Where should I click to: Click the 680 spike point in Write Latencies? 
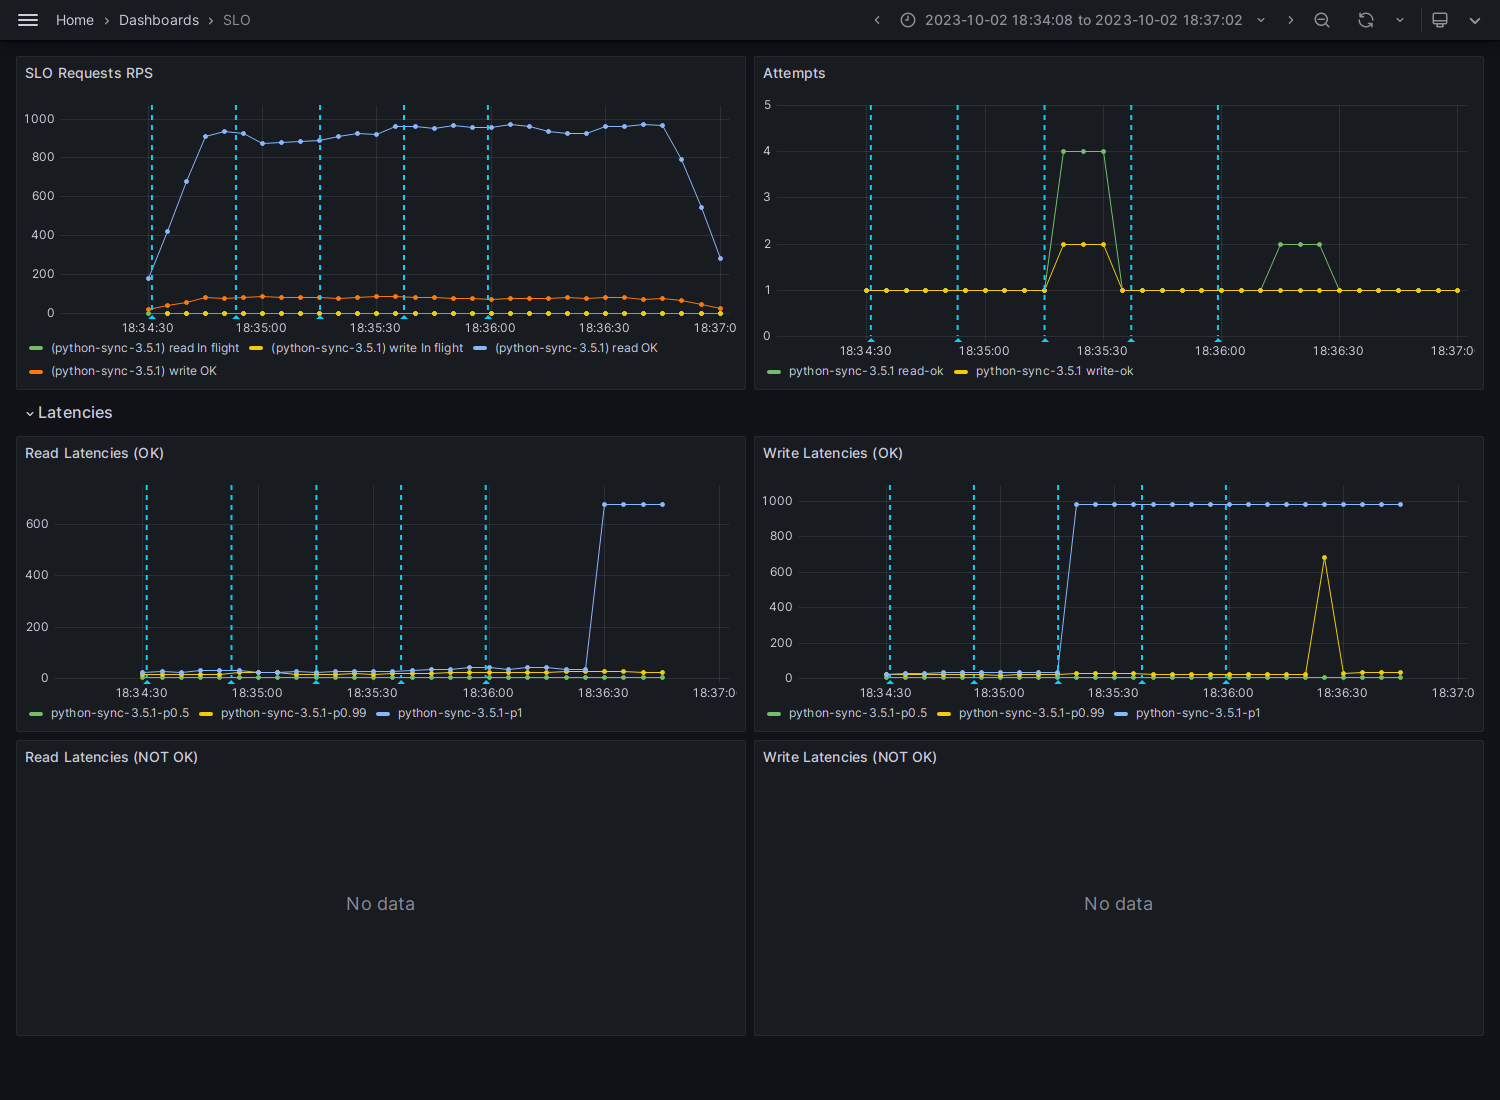(1324, 558)
